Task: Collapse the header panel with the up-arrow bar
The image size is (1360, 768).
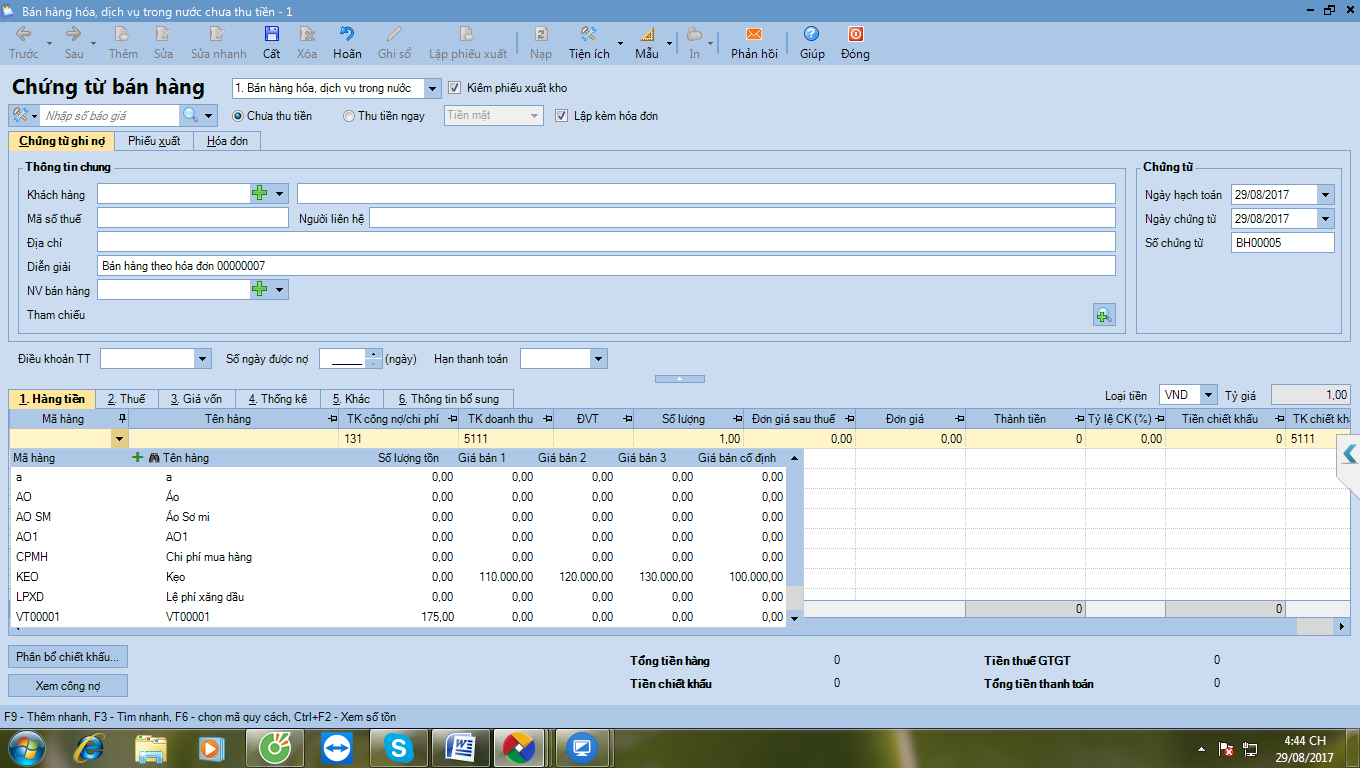Action: click(679, 379)
